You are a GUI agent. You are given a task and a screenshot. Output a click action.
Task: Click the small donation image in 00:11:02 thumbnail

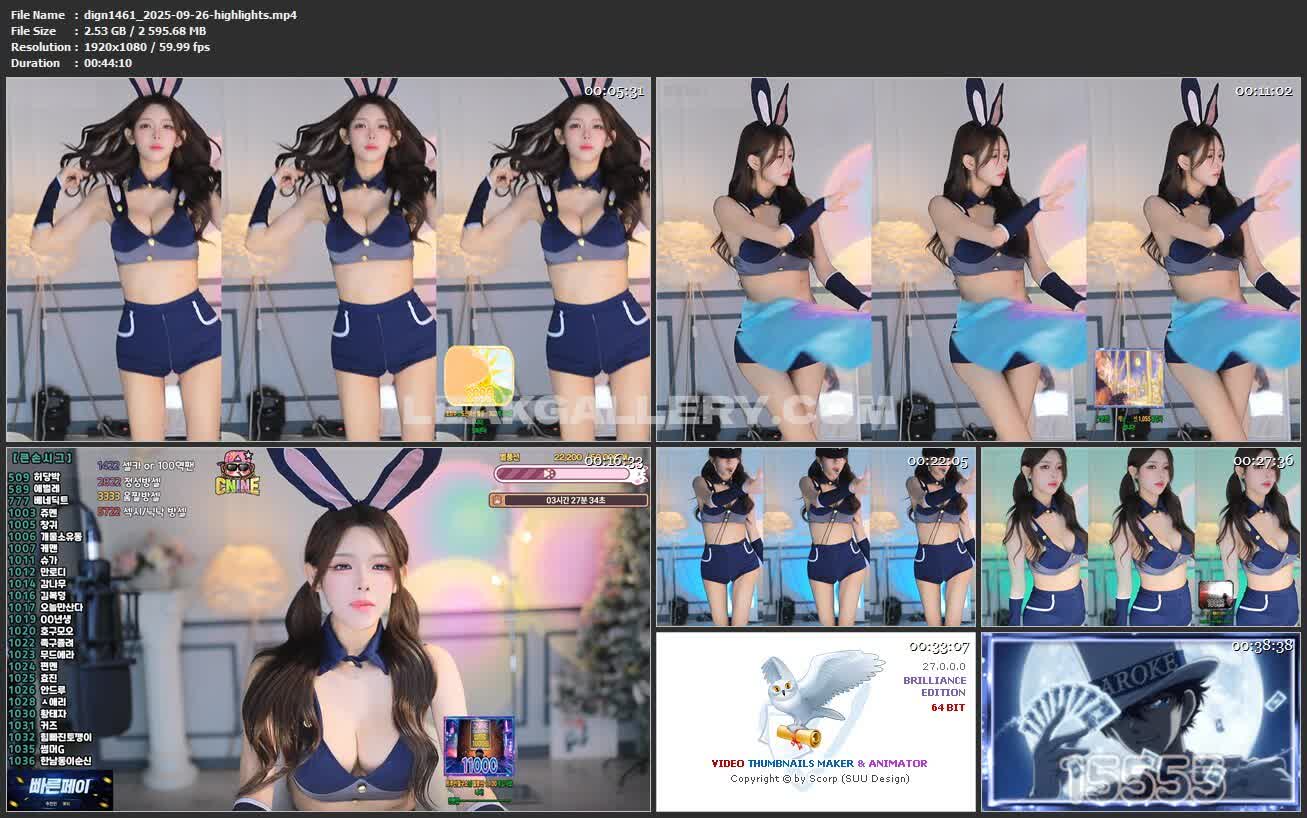tap(1129, 378)
